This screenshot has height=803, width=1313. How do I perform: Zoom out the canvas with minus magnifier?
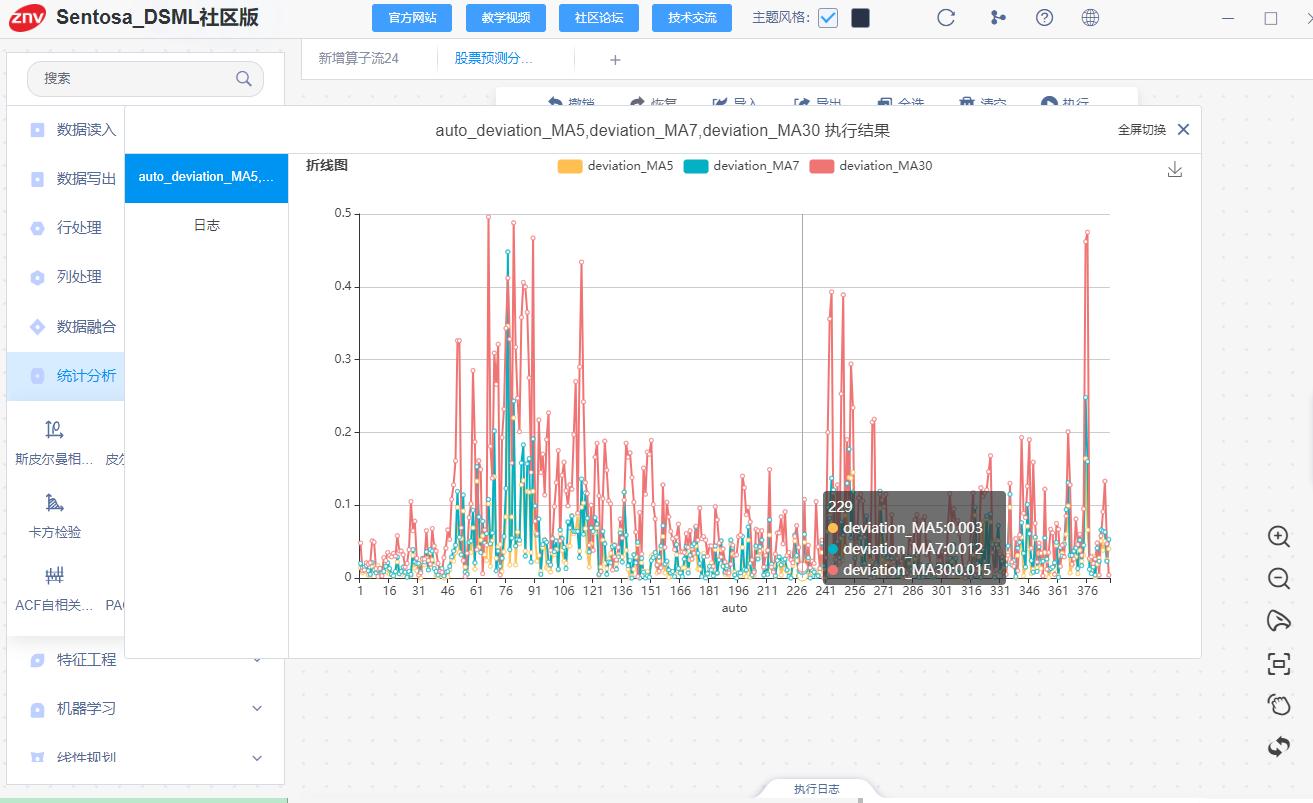[x=1278, y=578]
